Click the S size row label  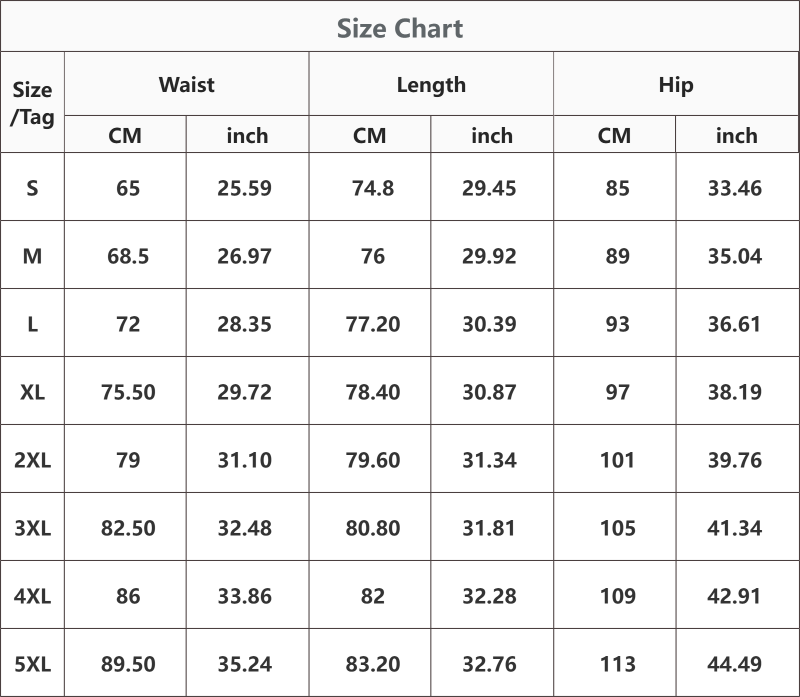point(32,188)
